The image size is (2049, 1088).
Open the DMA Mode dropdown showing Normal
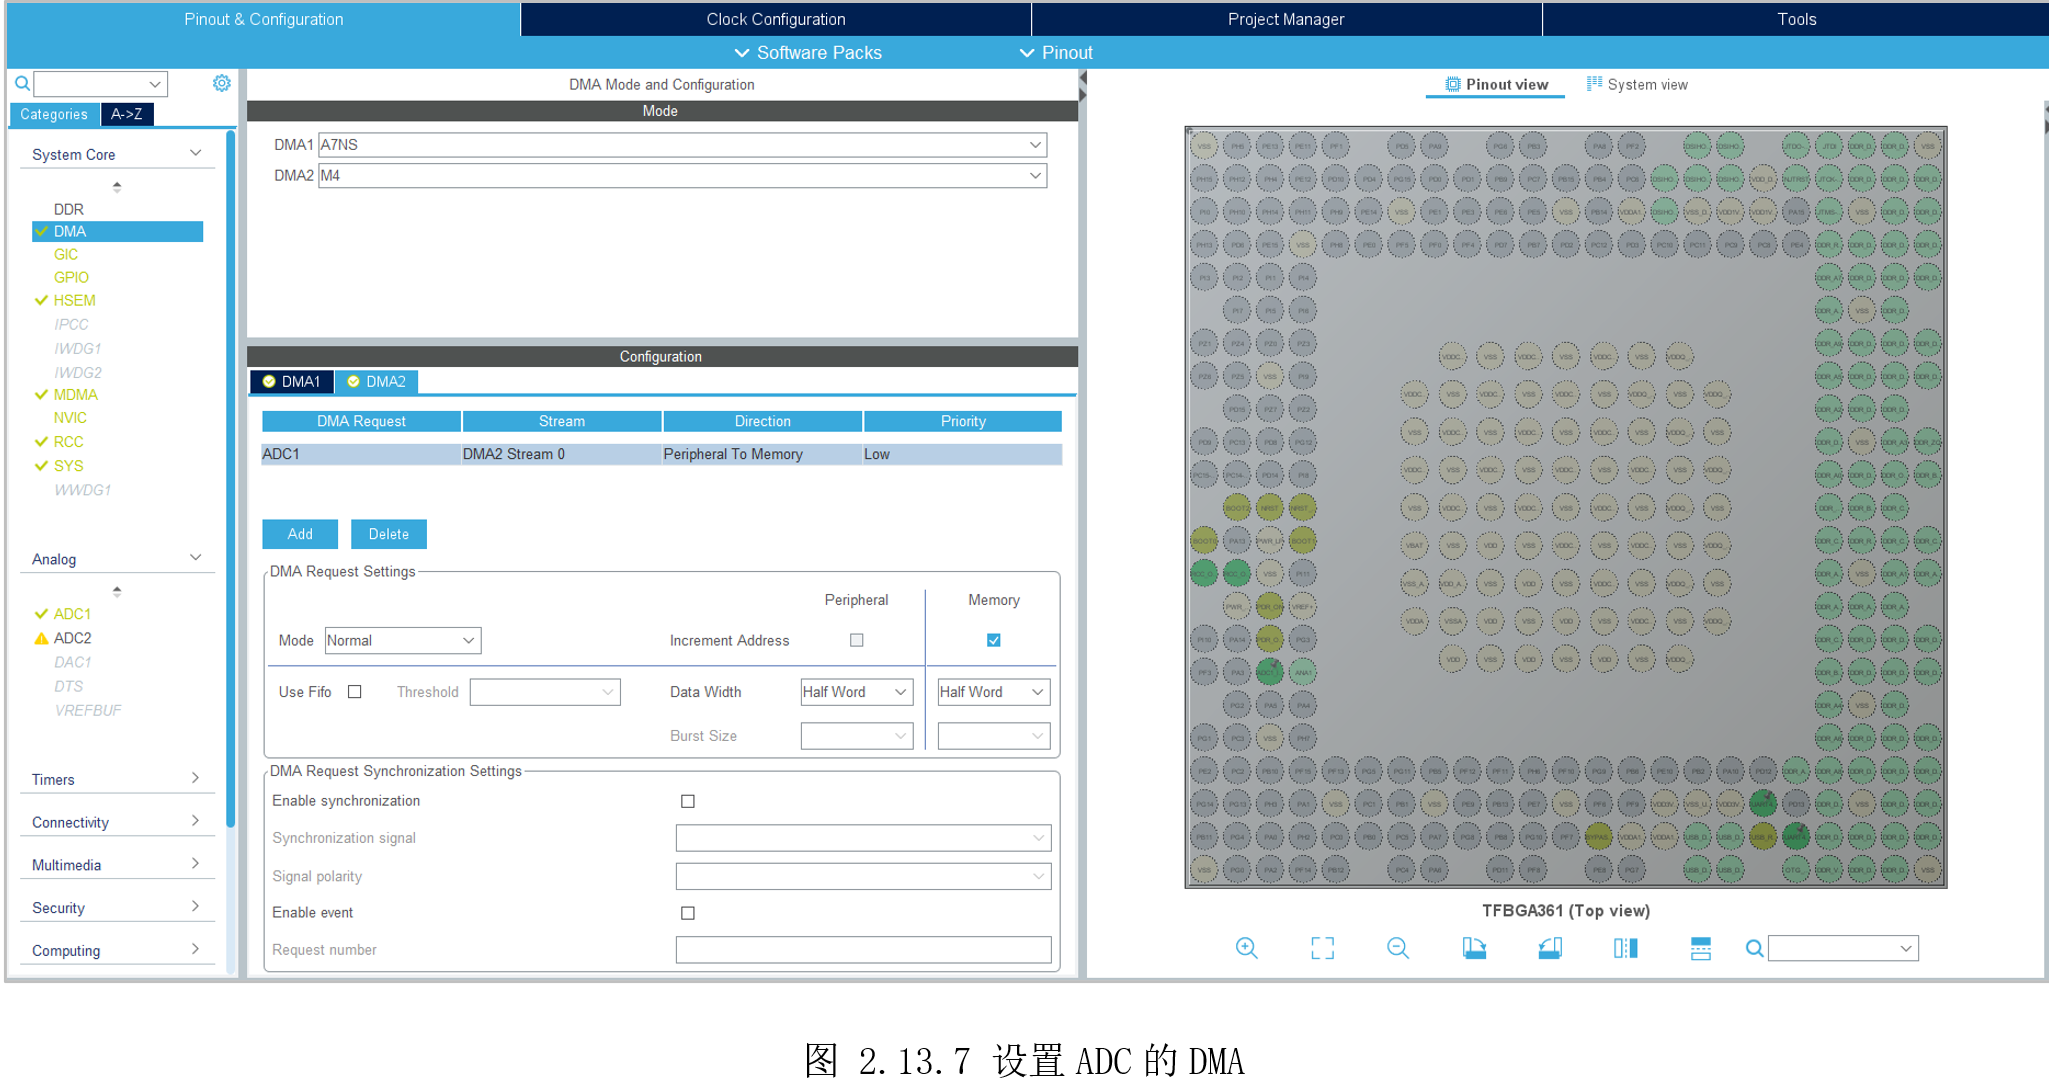point(402,640)
